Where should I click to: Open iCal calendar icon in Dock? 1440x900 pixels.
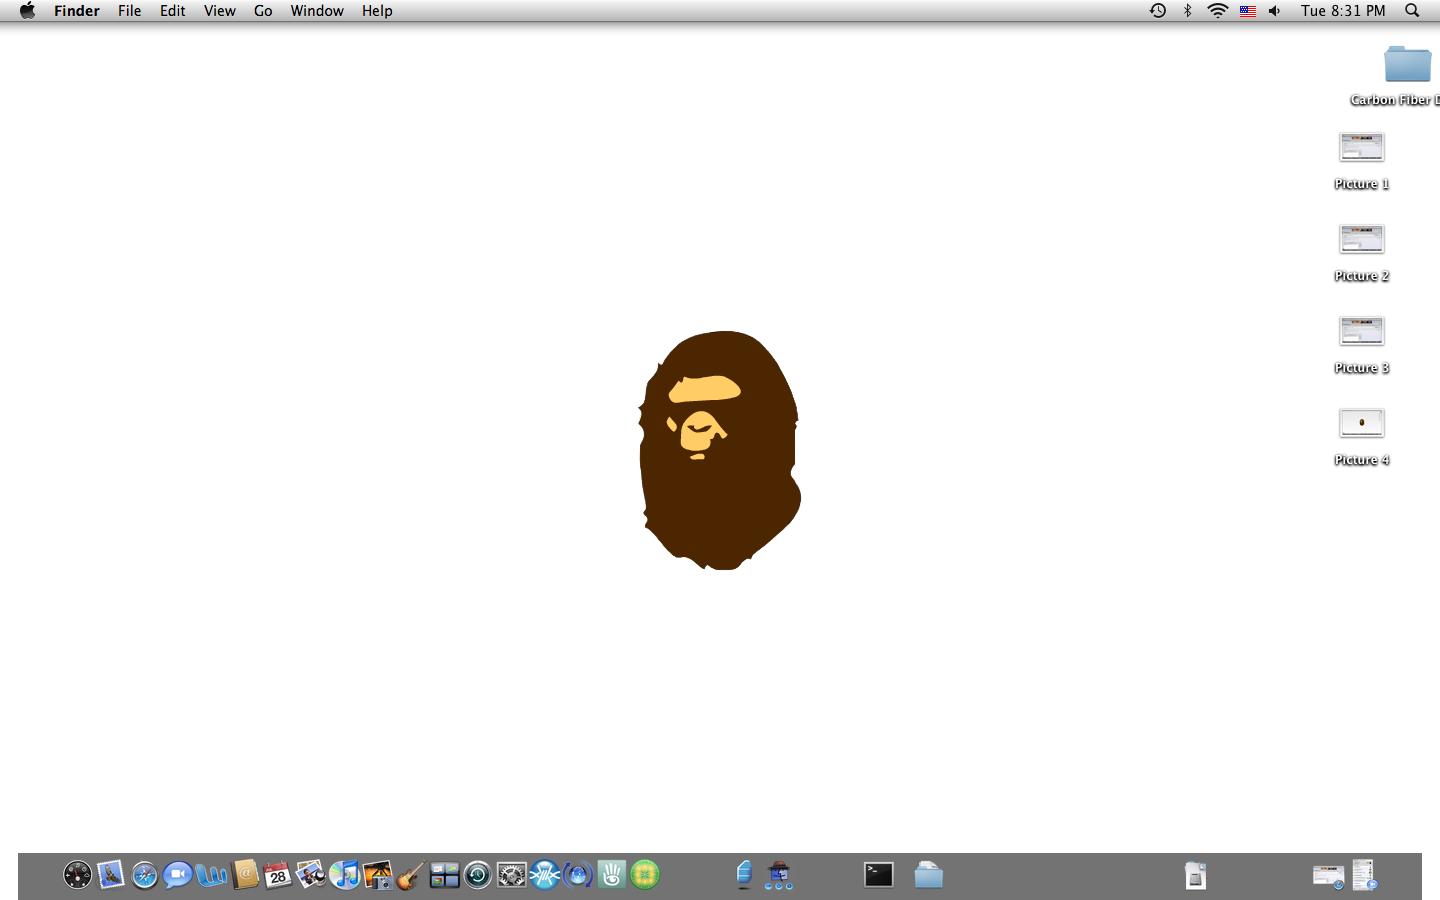point(278,875)
